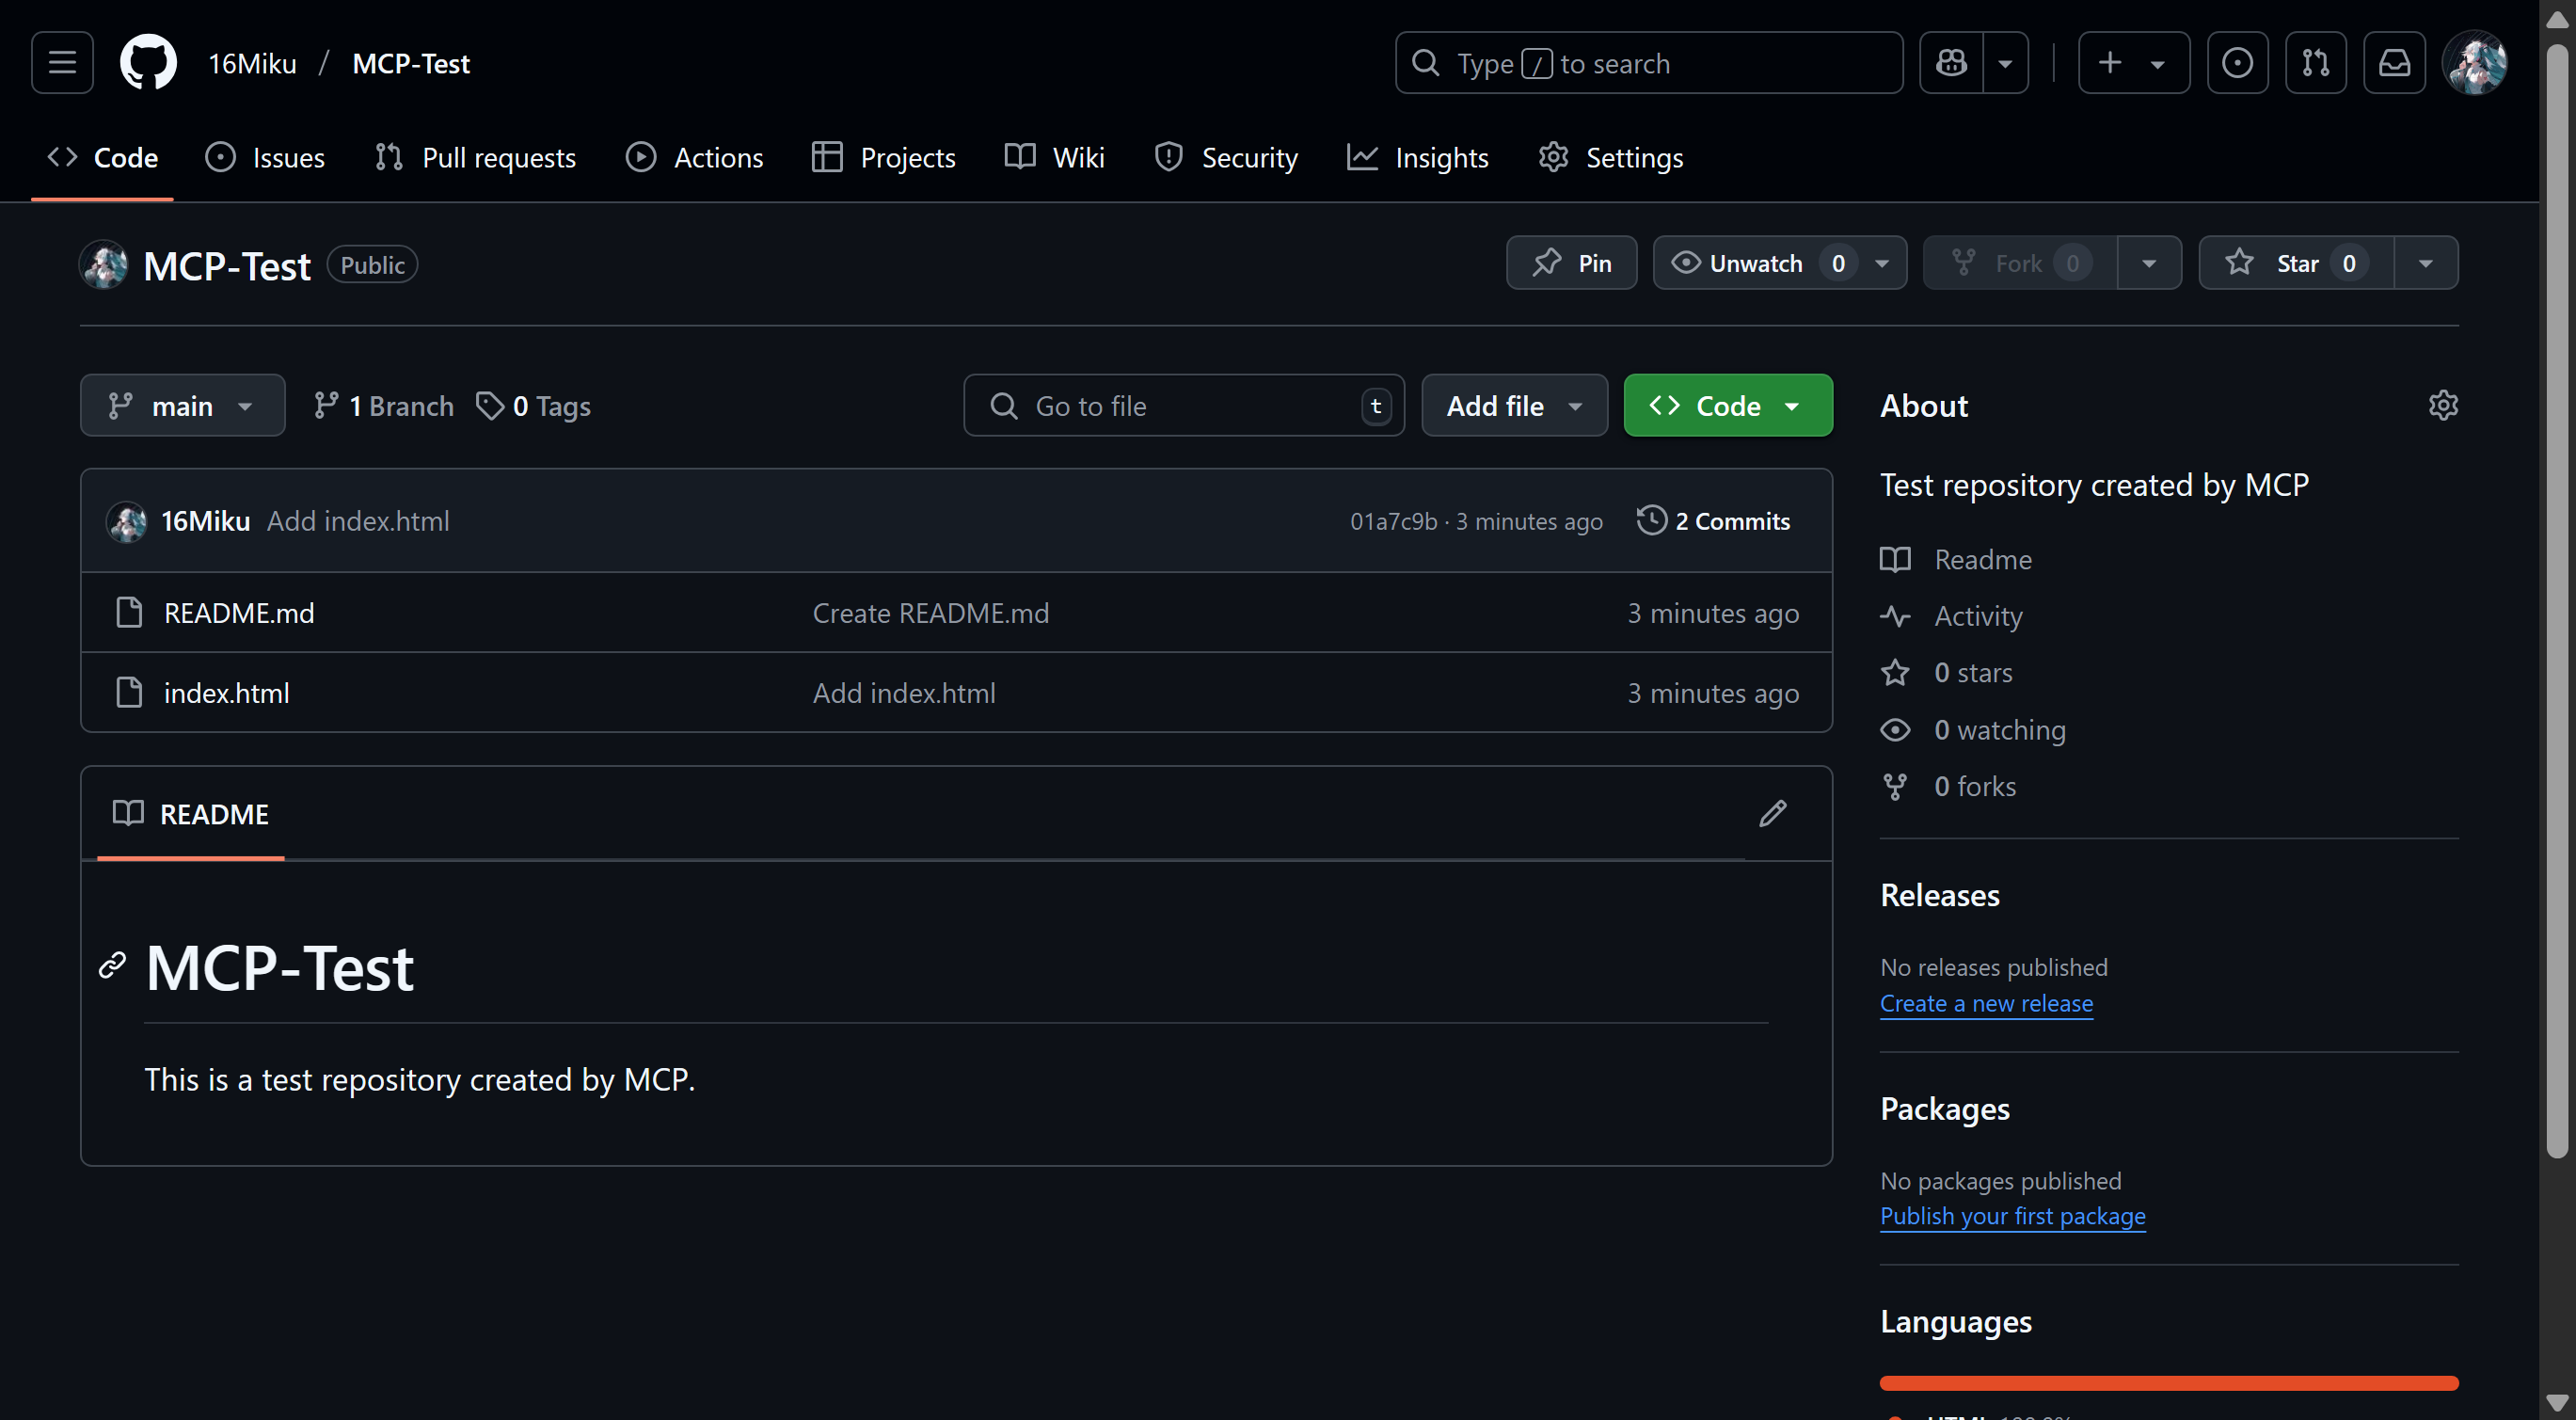Expand the main branch selector
Image resolution: width=2576 pixels, height=1420 pixels.
tap(182, 405)
